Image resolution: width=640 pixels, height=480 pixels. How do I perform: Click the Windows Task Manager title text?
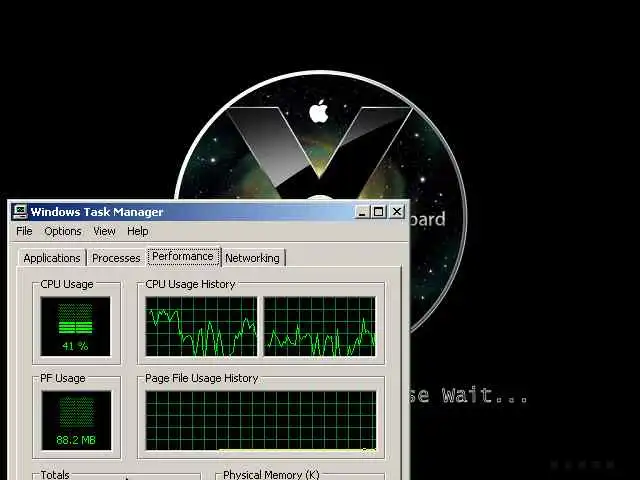click(97, 212)
